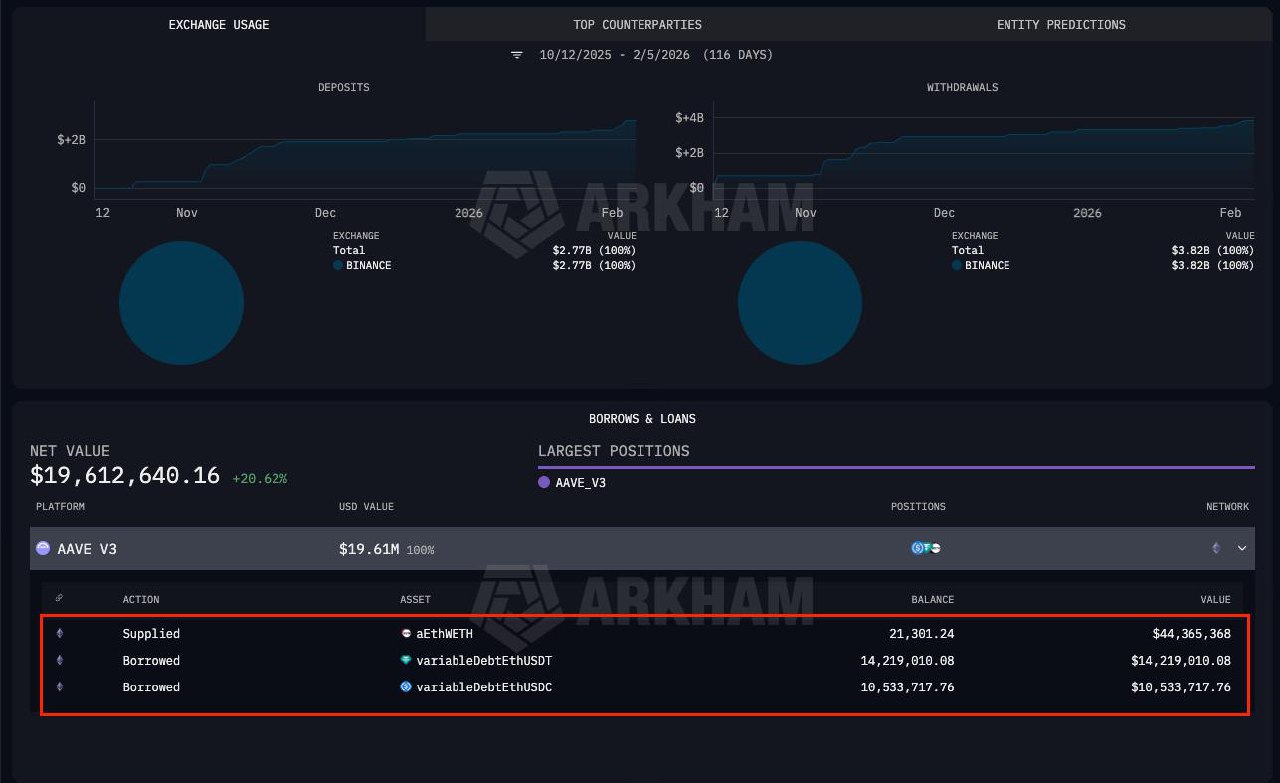Click the +20.62% change figure
The height and width of the screenshot is (783, 1280).
(259, 479)
